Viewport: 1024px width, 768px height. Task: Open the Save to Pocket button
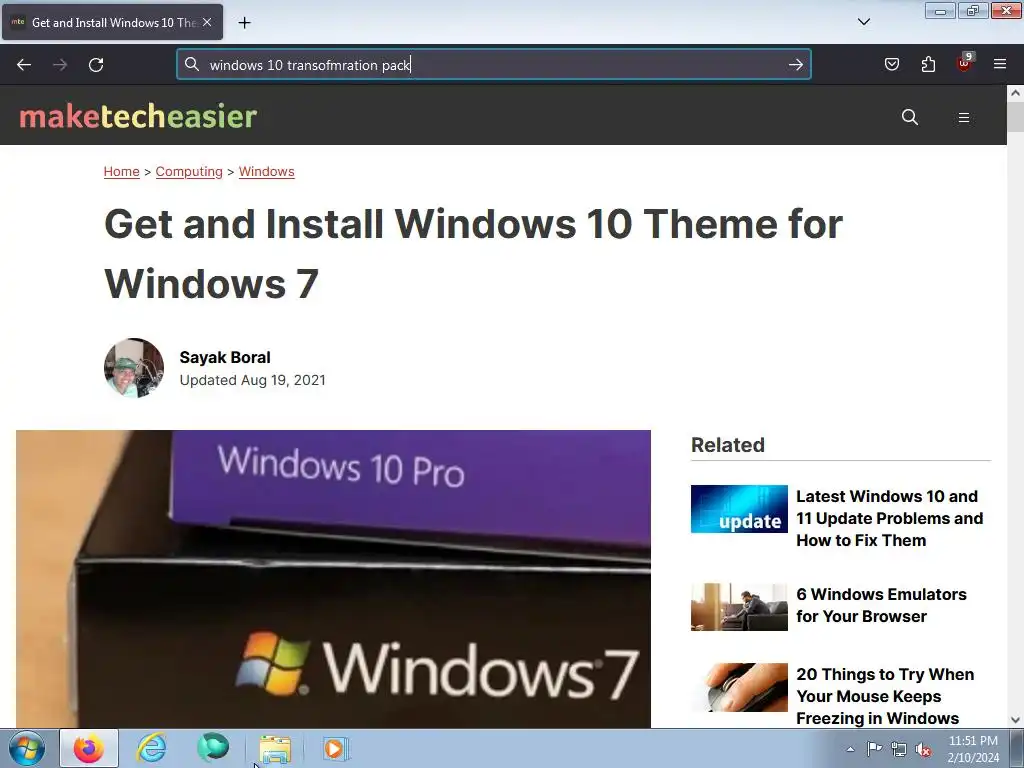(x=891, y=64)
